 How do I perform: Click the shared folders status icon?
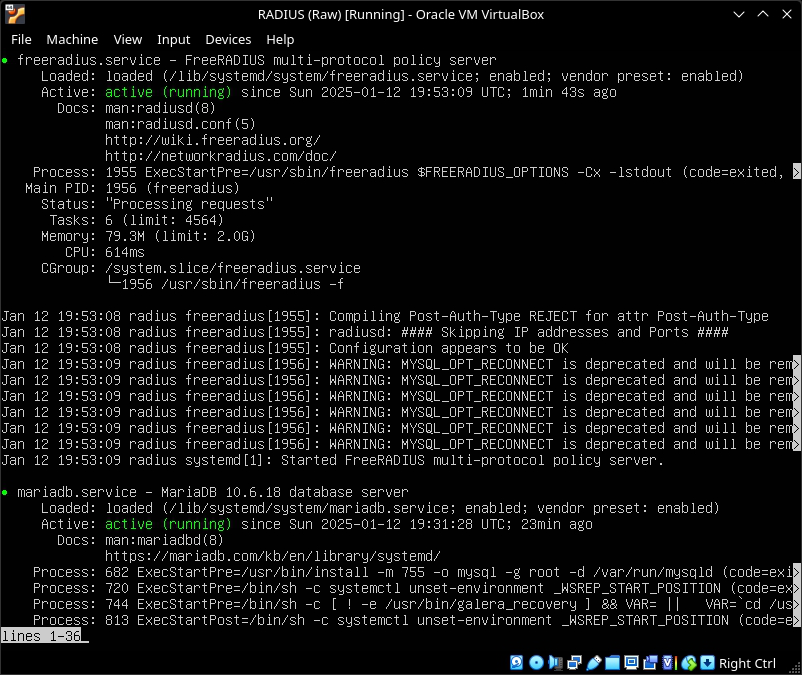(x=614, y=663)
